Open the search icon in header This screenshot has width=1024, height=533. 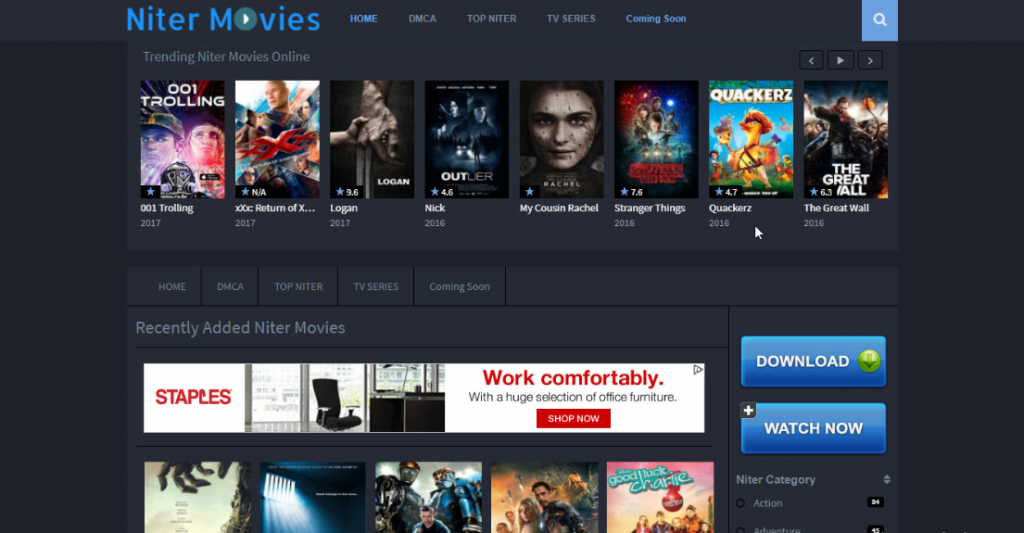click(879, 20)
